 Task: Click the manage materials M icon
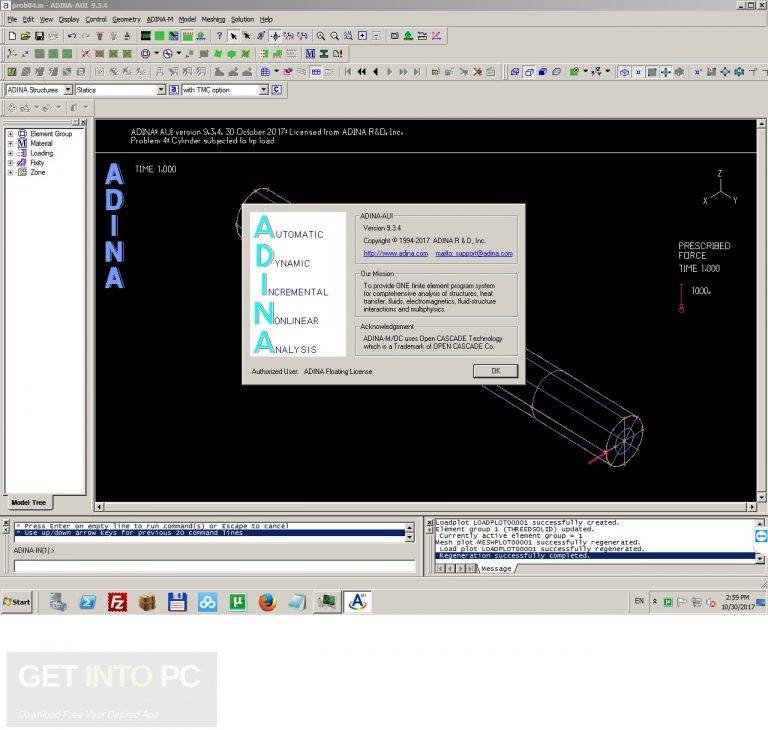310,54
